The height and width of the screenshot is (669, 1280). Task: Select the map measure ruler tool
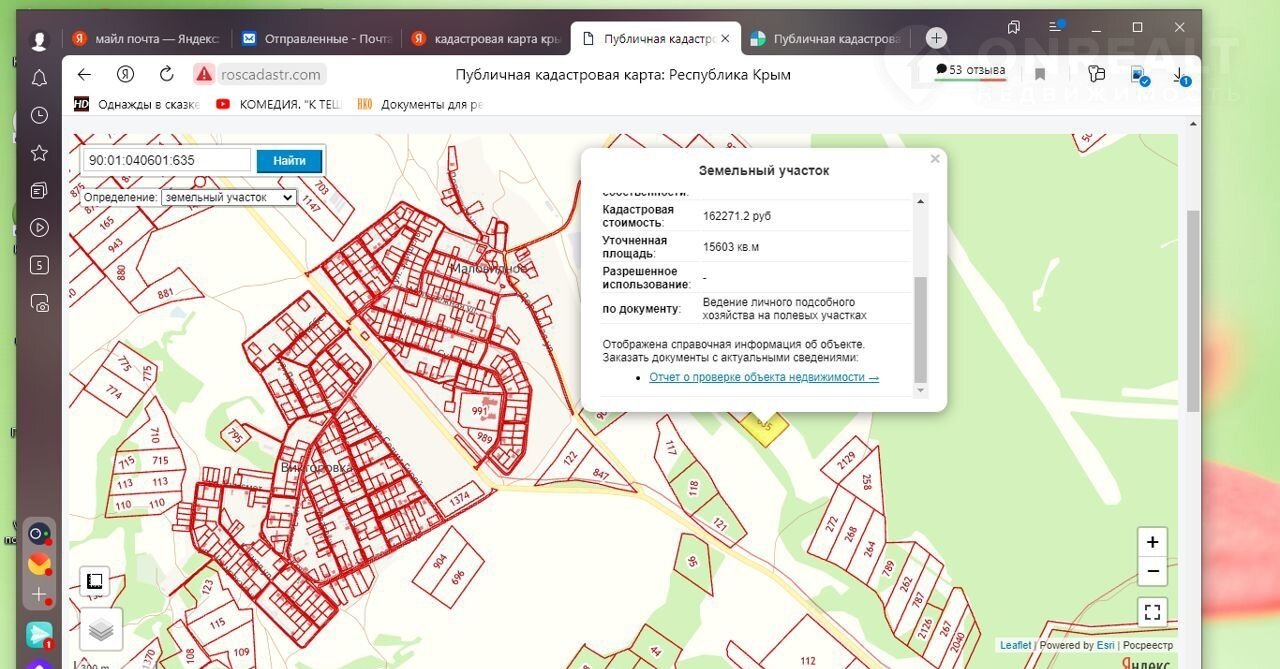coord(94,581)
